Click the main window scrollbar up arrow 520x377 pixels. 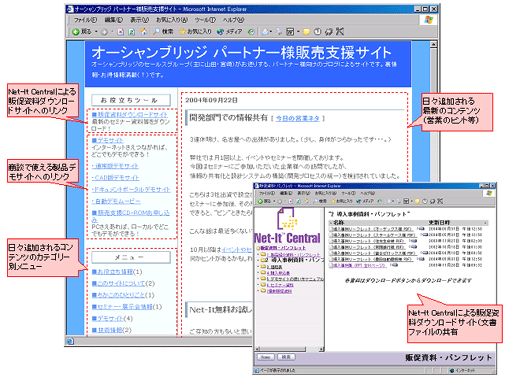pos(433,44)
